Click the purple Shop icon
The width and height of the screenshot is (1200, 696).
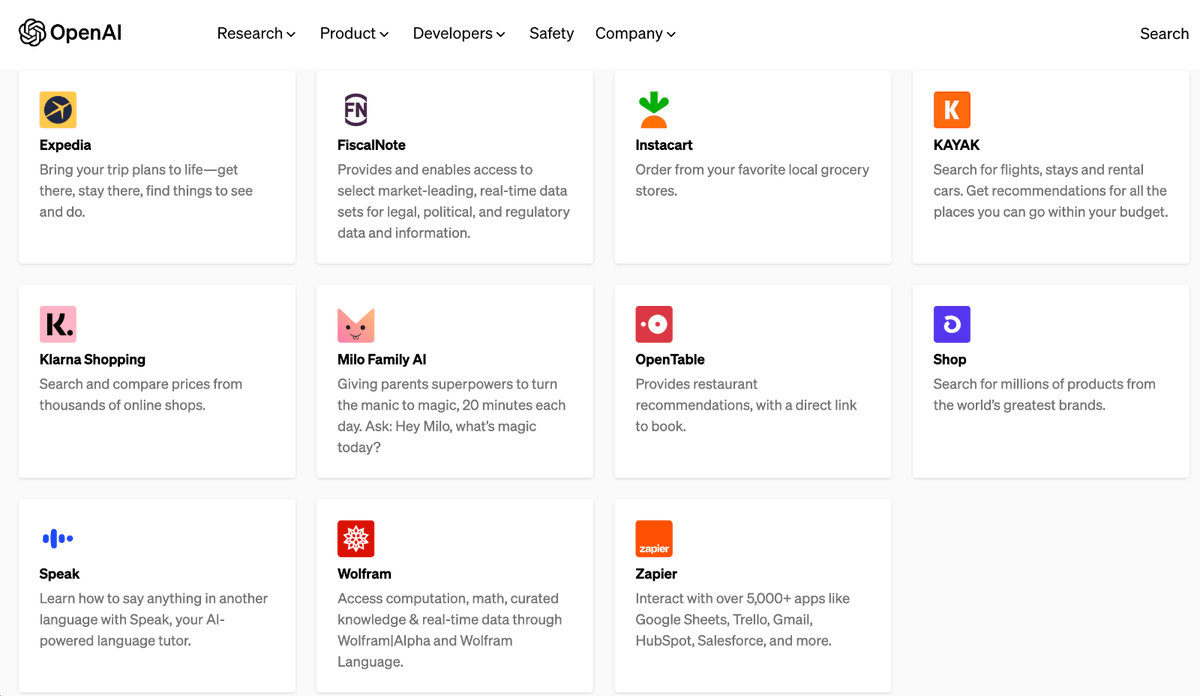click(x=952, y=324)
